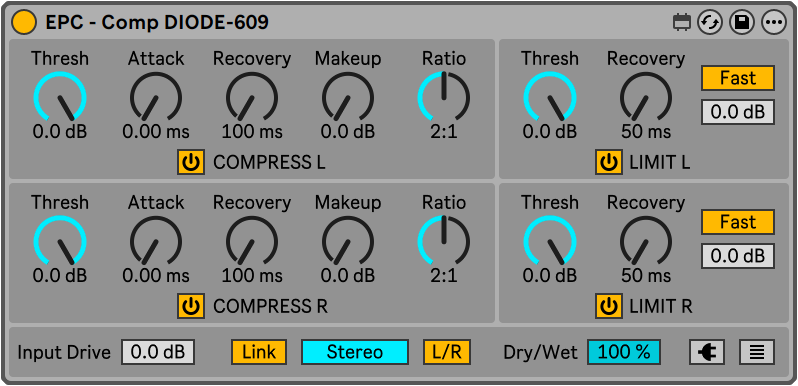Image resolution: width=798 pixels, height=386 pixels.
Task: Click the Thresh knob in LIMIT R
Action: click(x=550, y=241)
